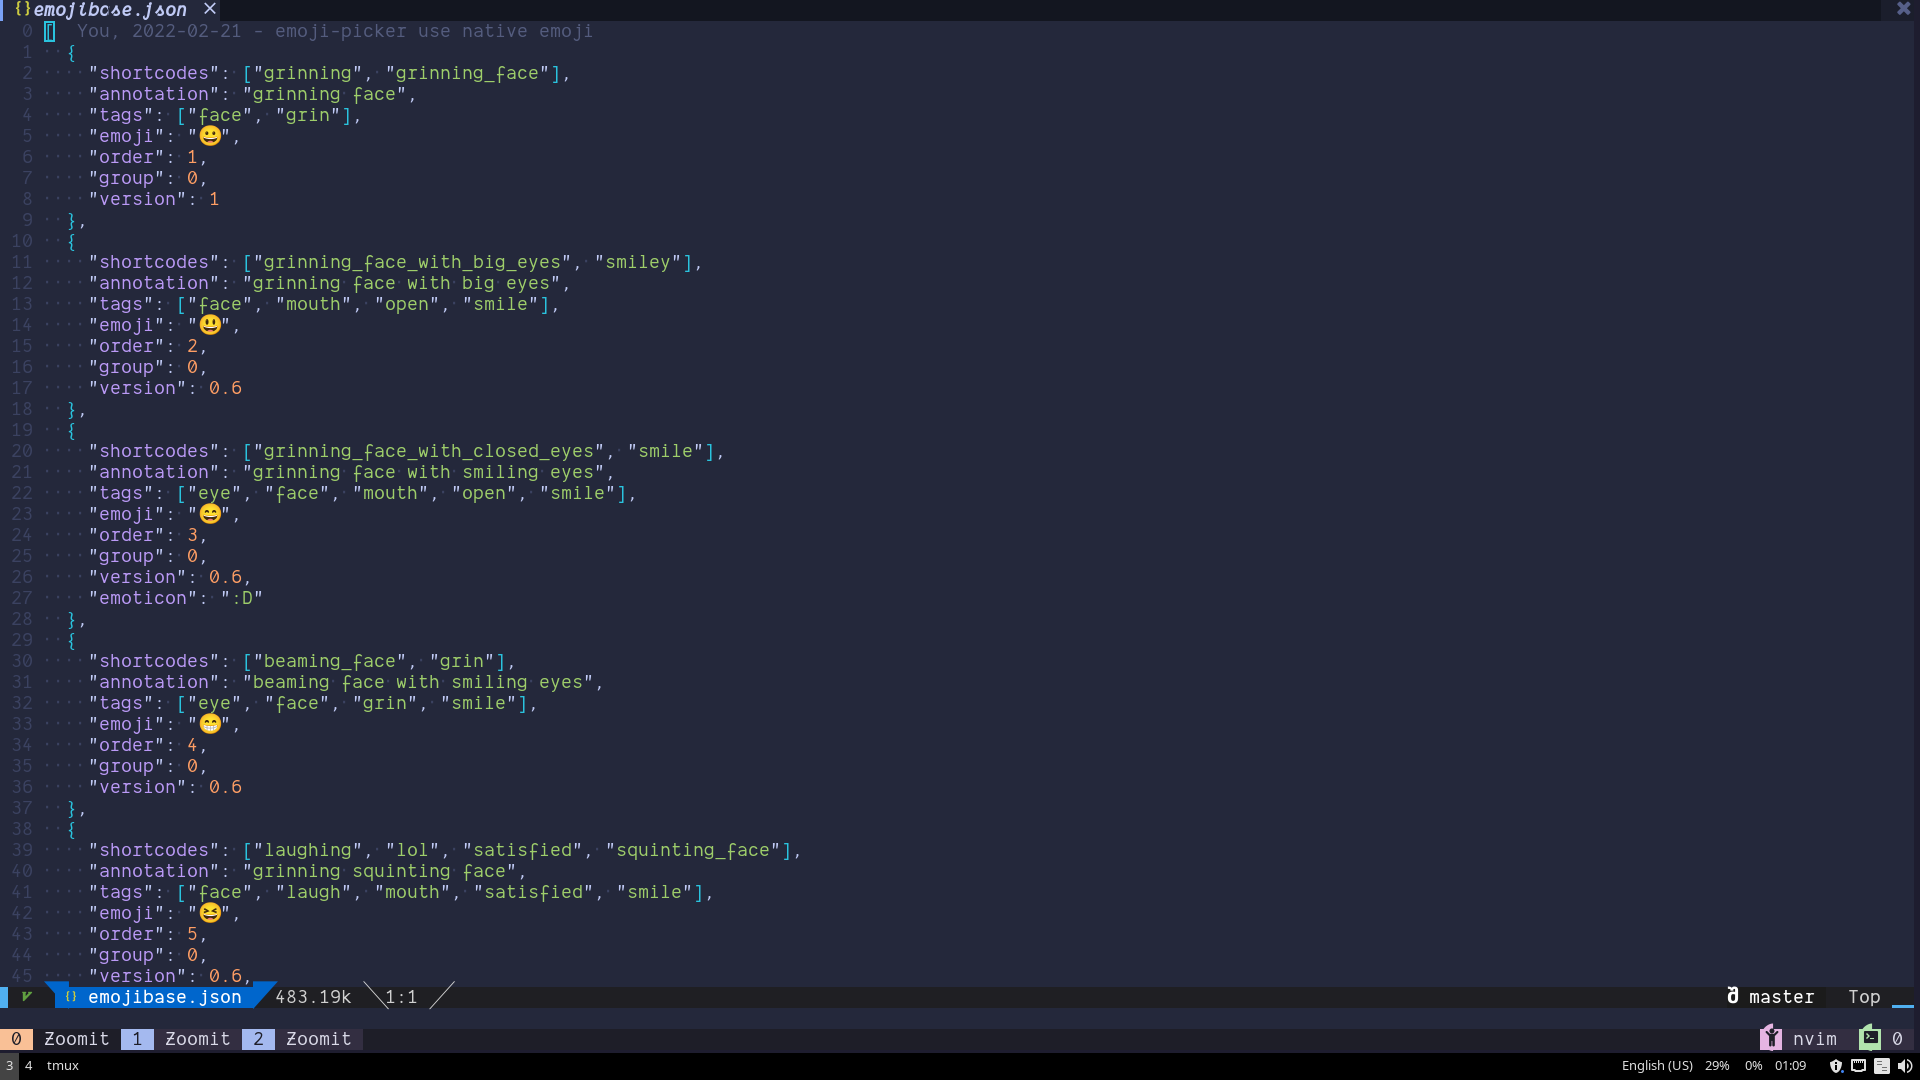Screen dimensions: 1920x1080
Task: Click the "squinting_face" shortcode string
Action: click(x=693, y=850)
